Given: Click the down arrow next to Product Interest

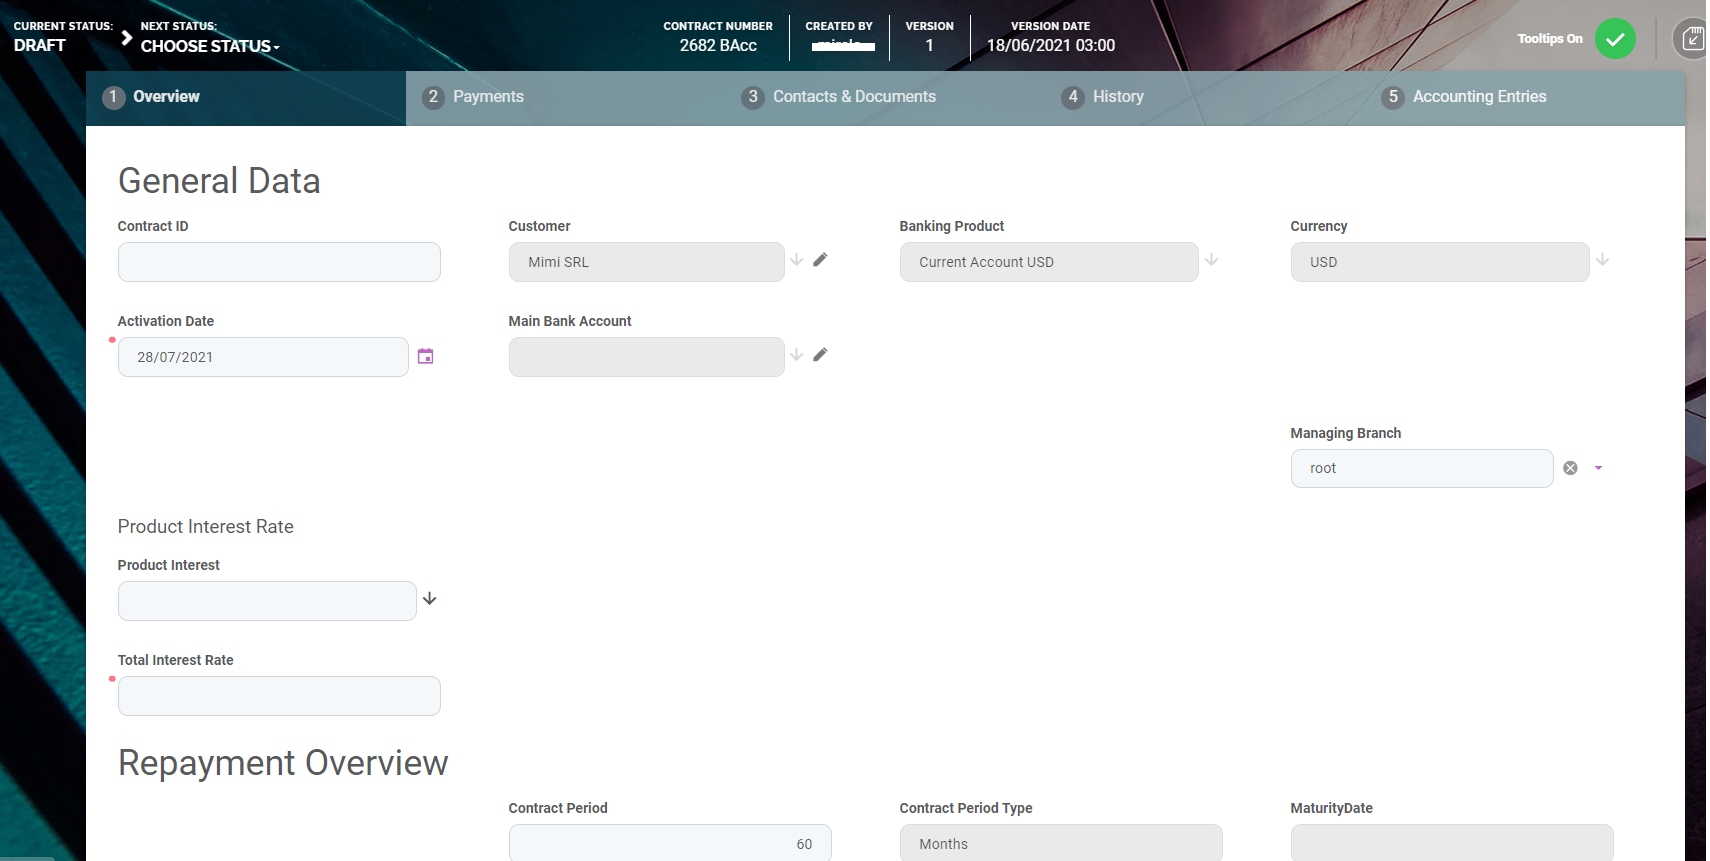Looking at the screenshot, I should 429,599.
